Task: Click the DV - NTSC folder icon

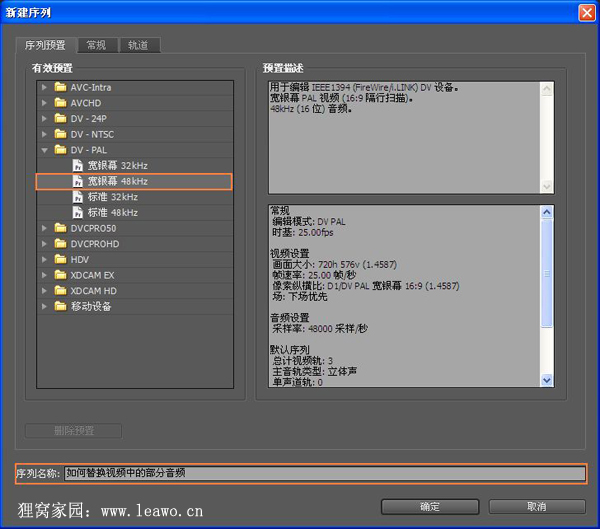Action: click(60, 134)
